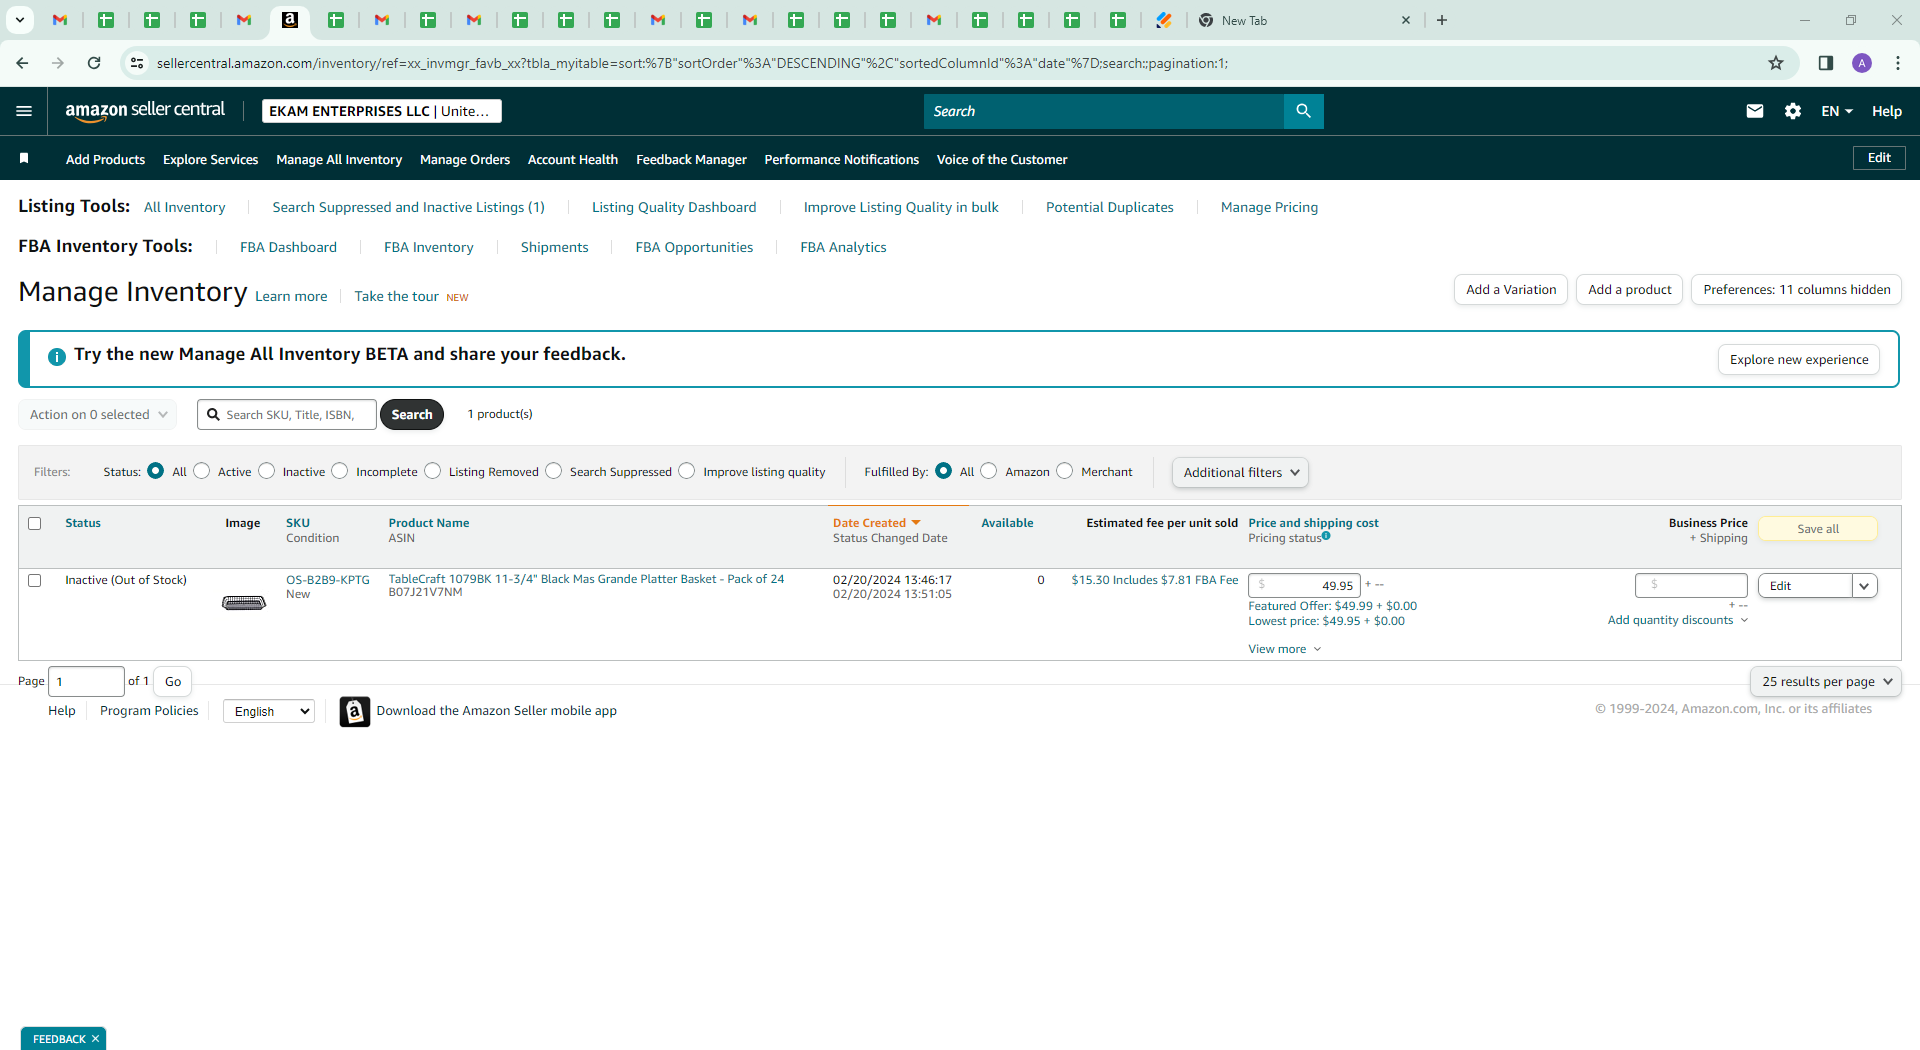Viewport: 1920px width, 1050px height.
Task: Click the Add a product button
Action: (x=1629, y=290)
